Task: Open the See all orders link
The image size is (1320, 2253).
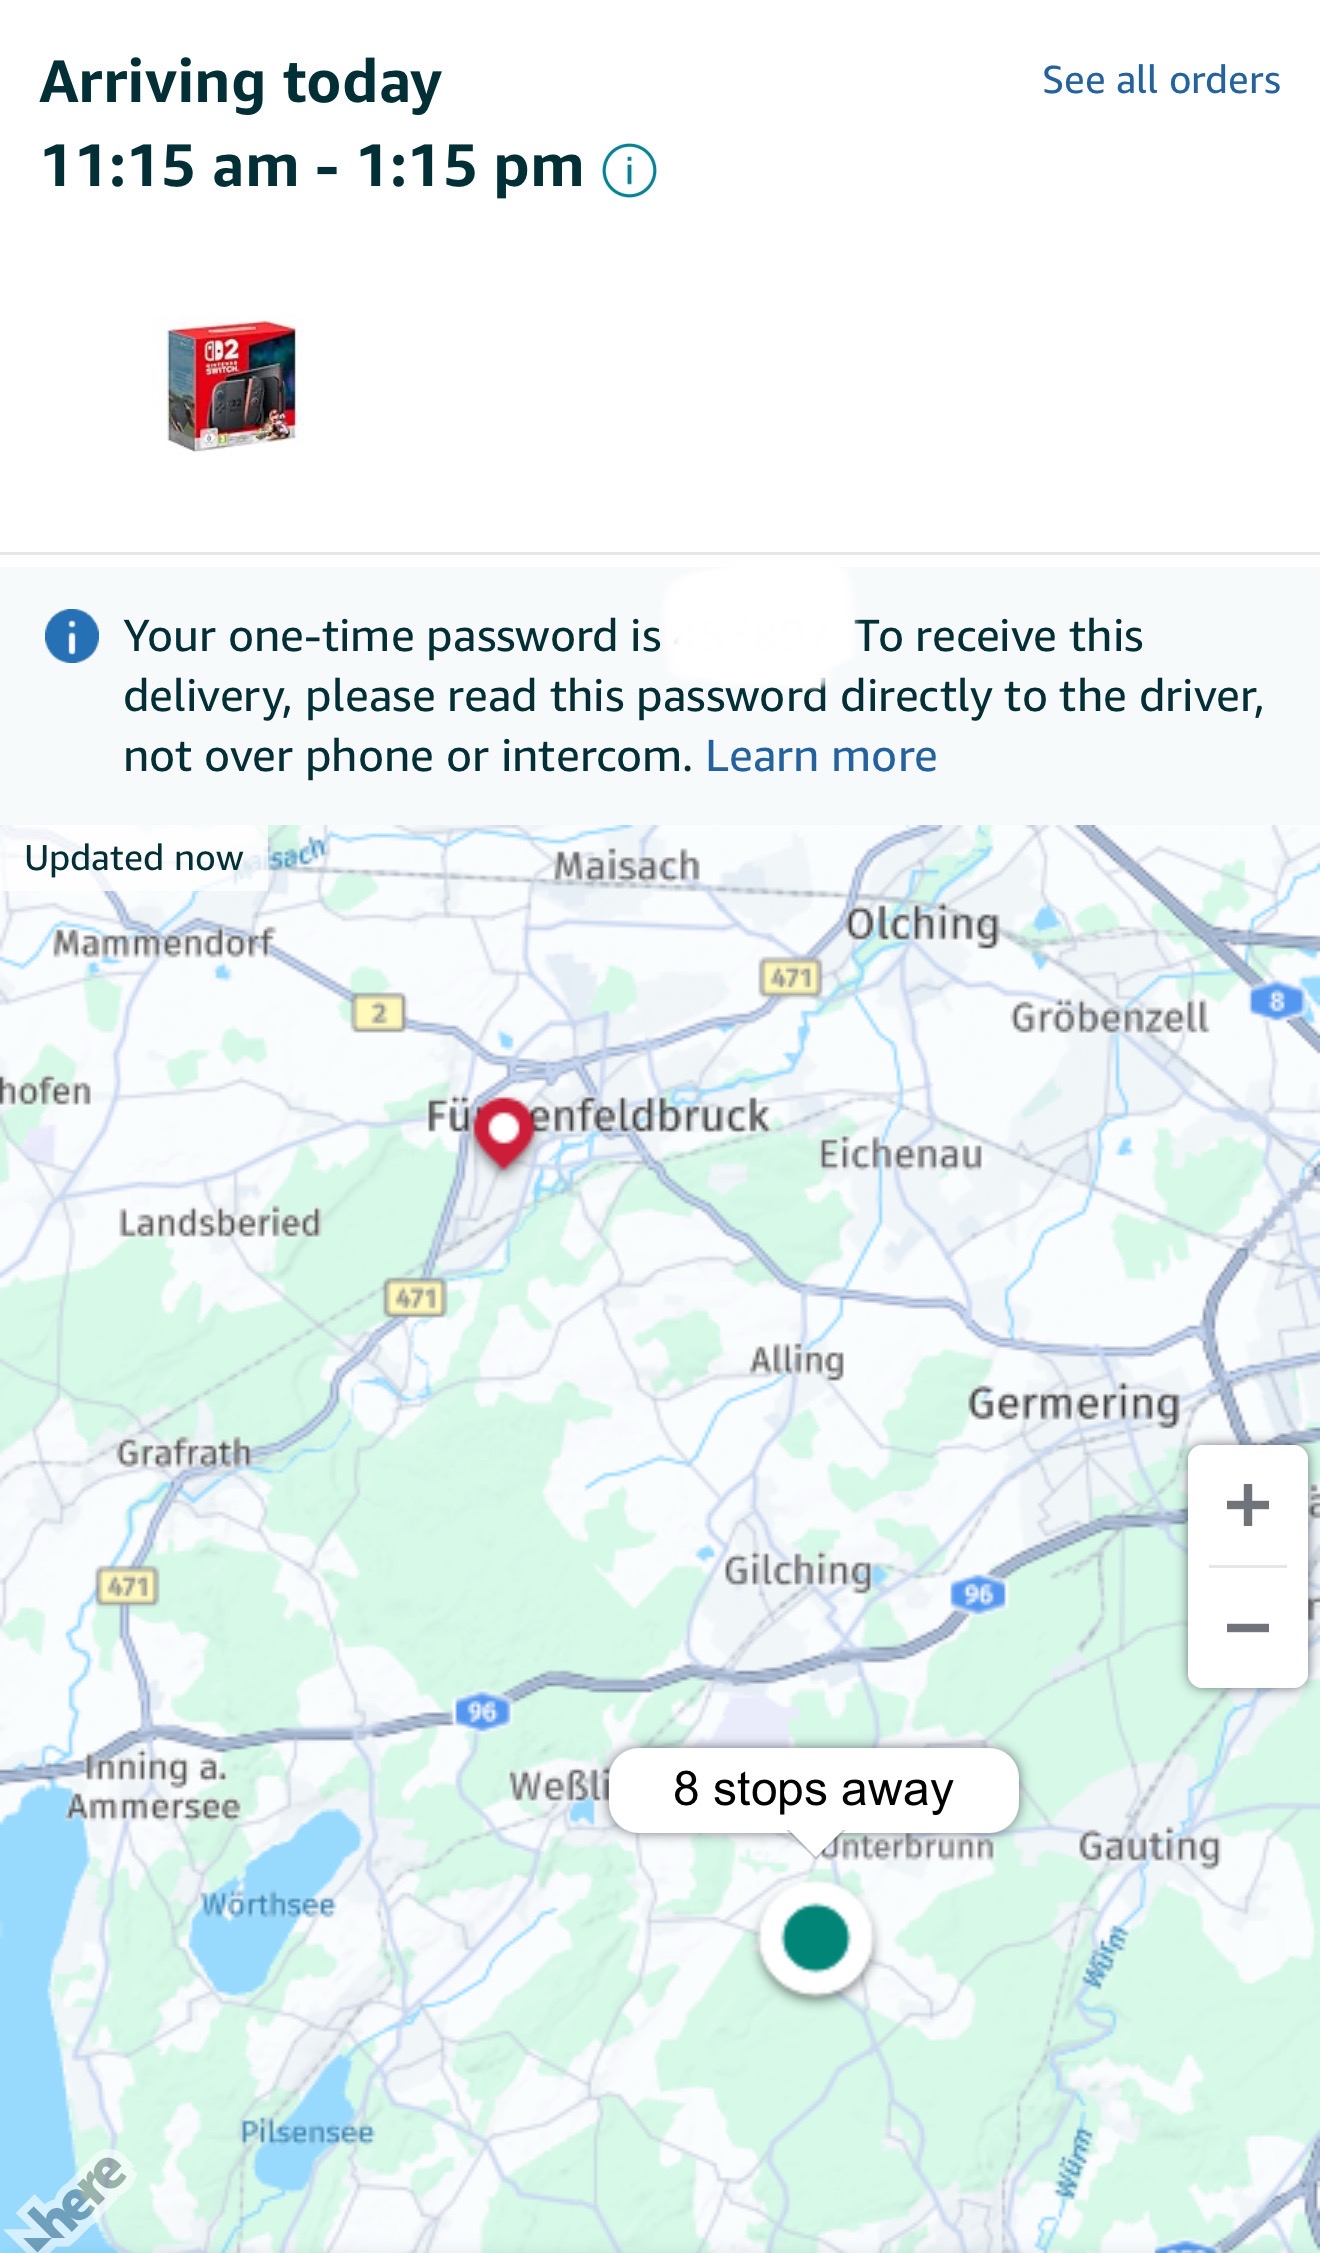Action: [1161, 80]
